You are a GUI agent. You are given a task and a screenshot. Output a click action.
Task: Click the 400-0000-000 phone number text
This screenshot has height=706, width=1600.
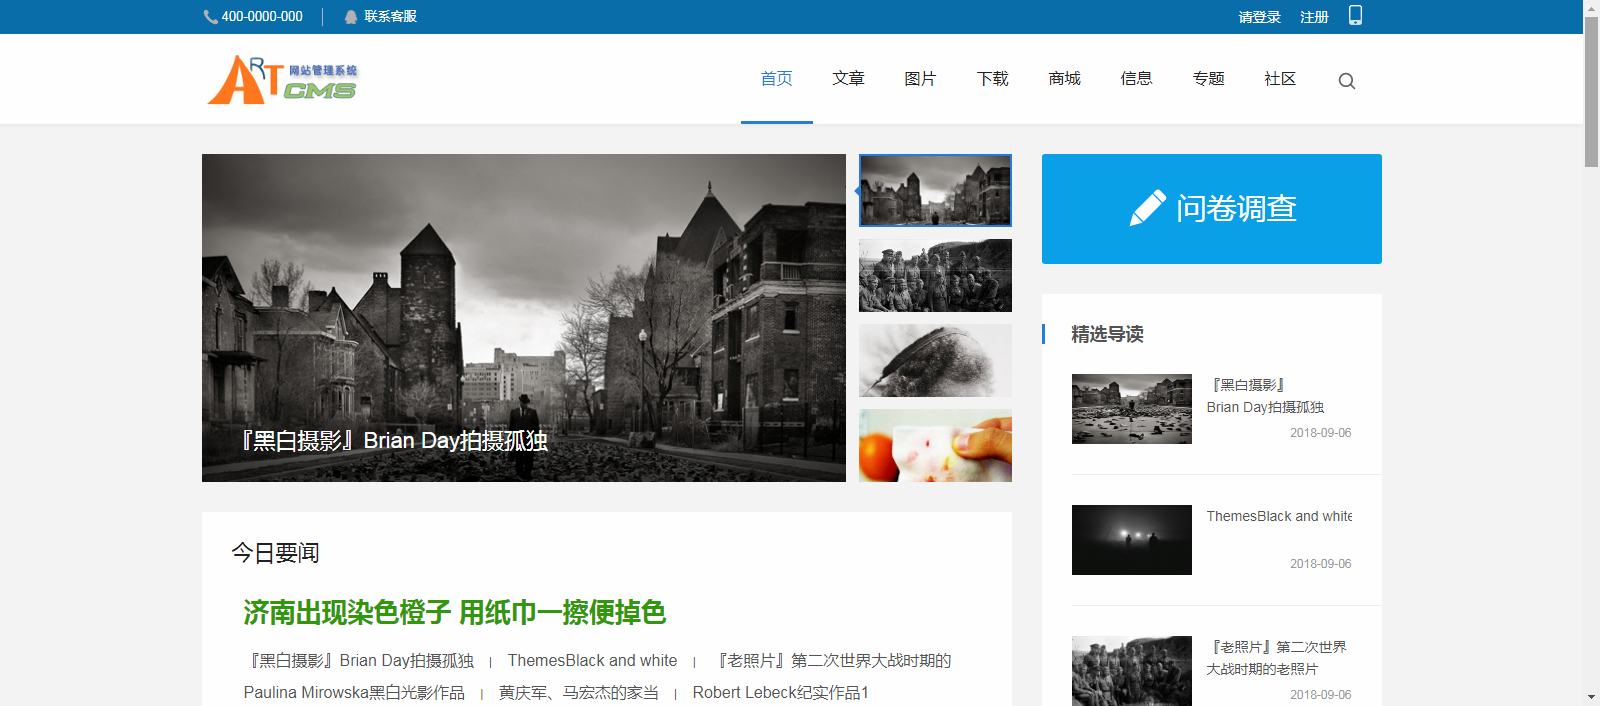point(262,17)
